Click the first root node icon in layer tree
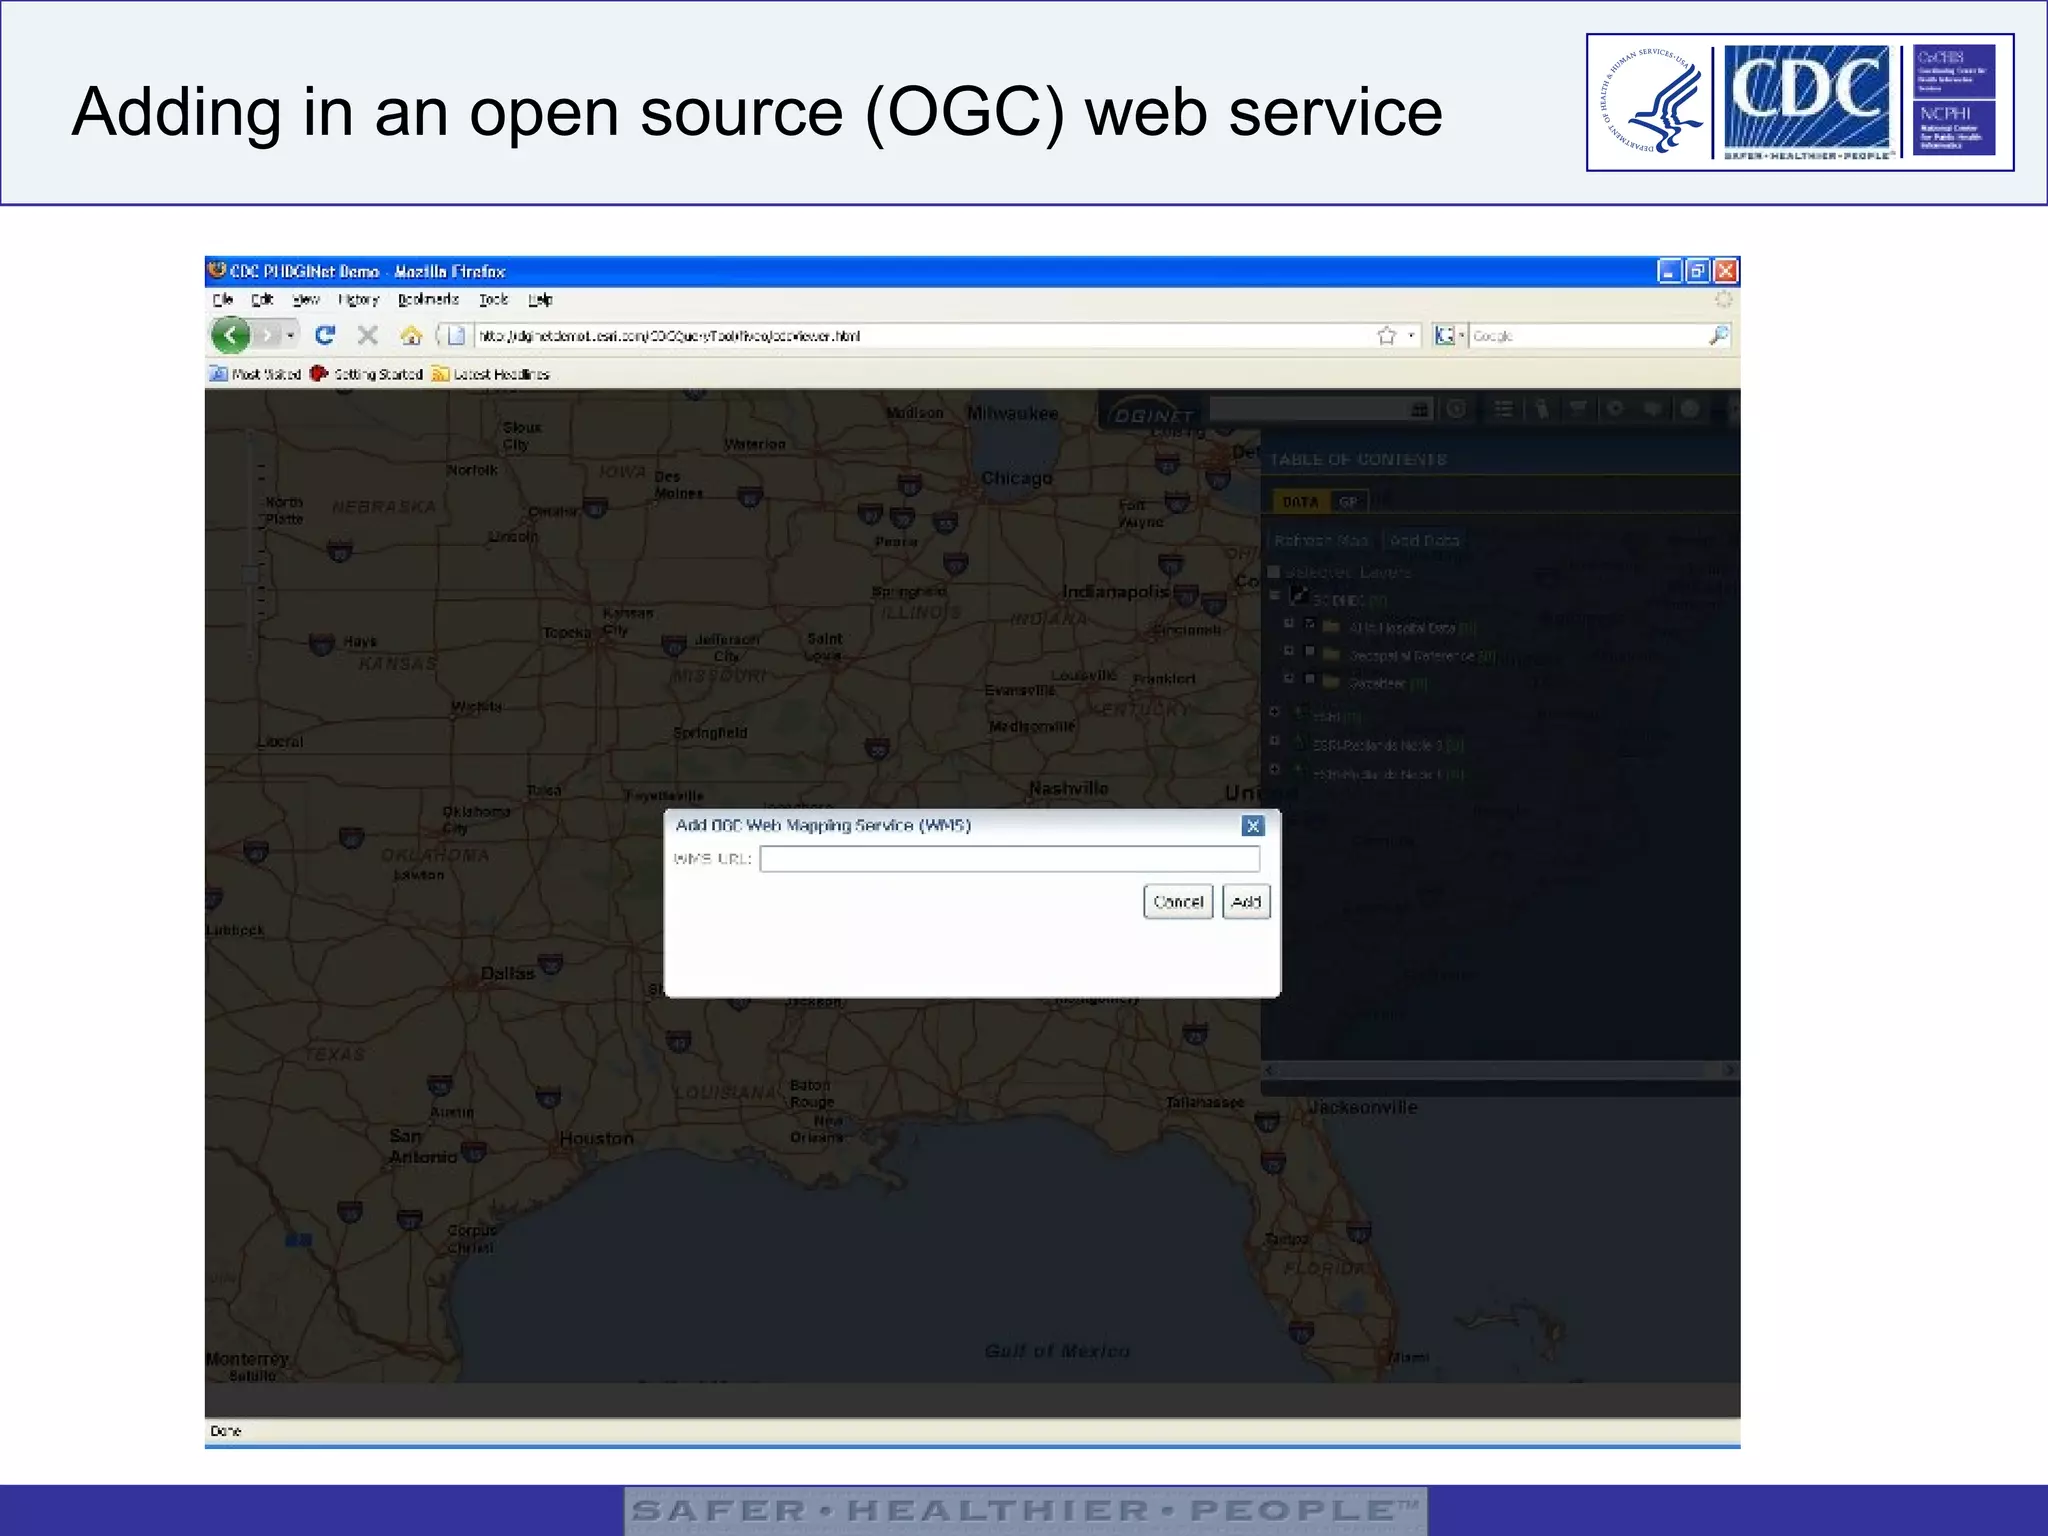 1299,595
